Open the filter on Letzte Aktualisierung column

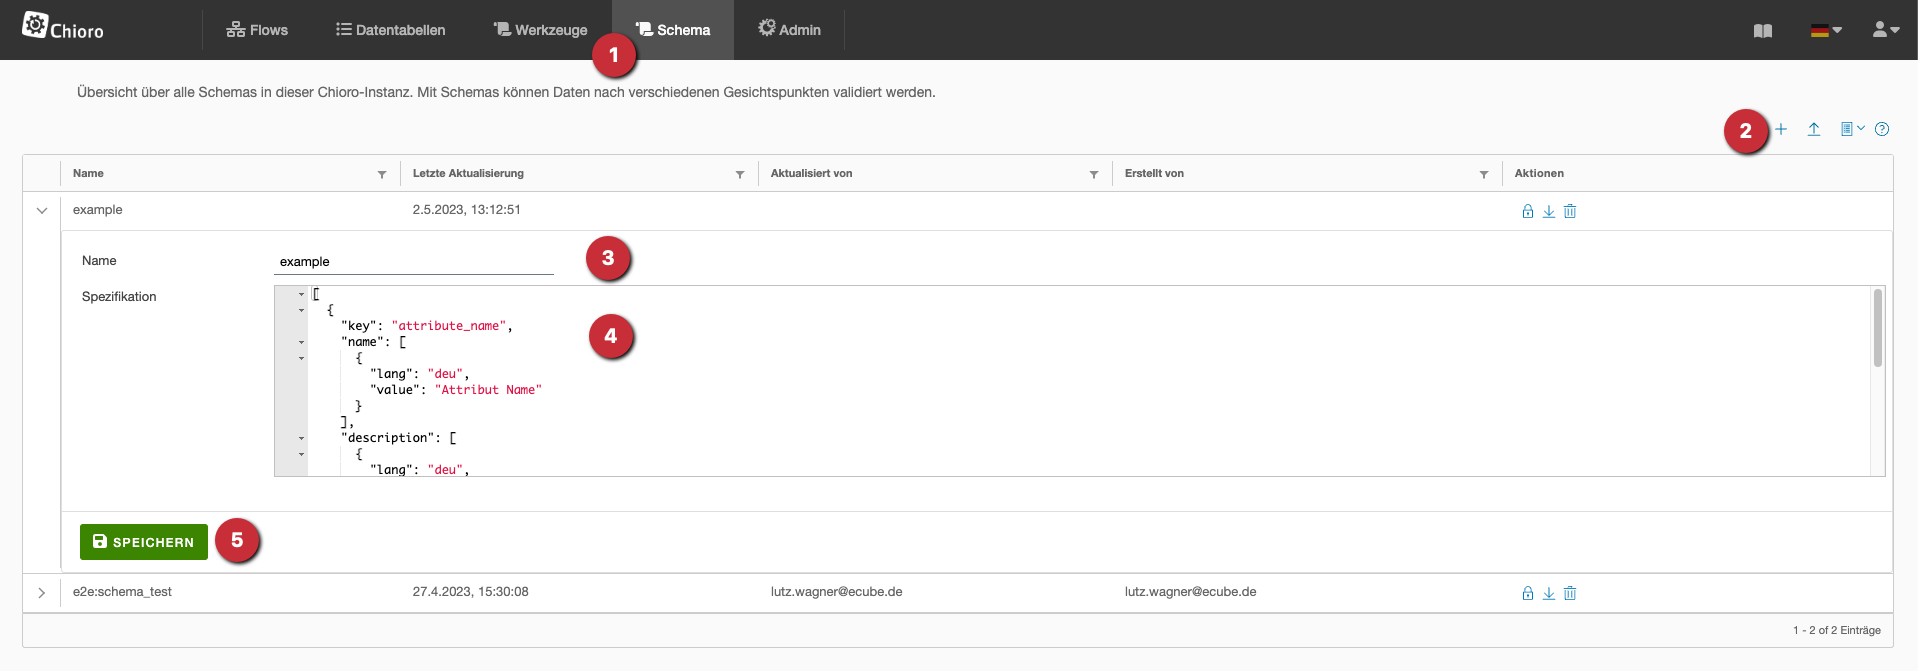pyautogui.click(x=740, y=174)
